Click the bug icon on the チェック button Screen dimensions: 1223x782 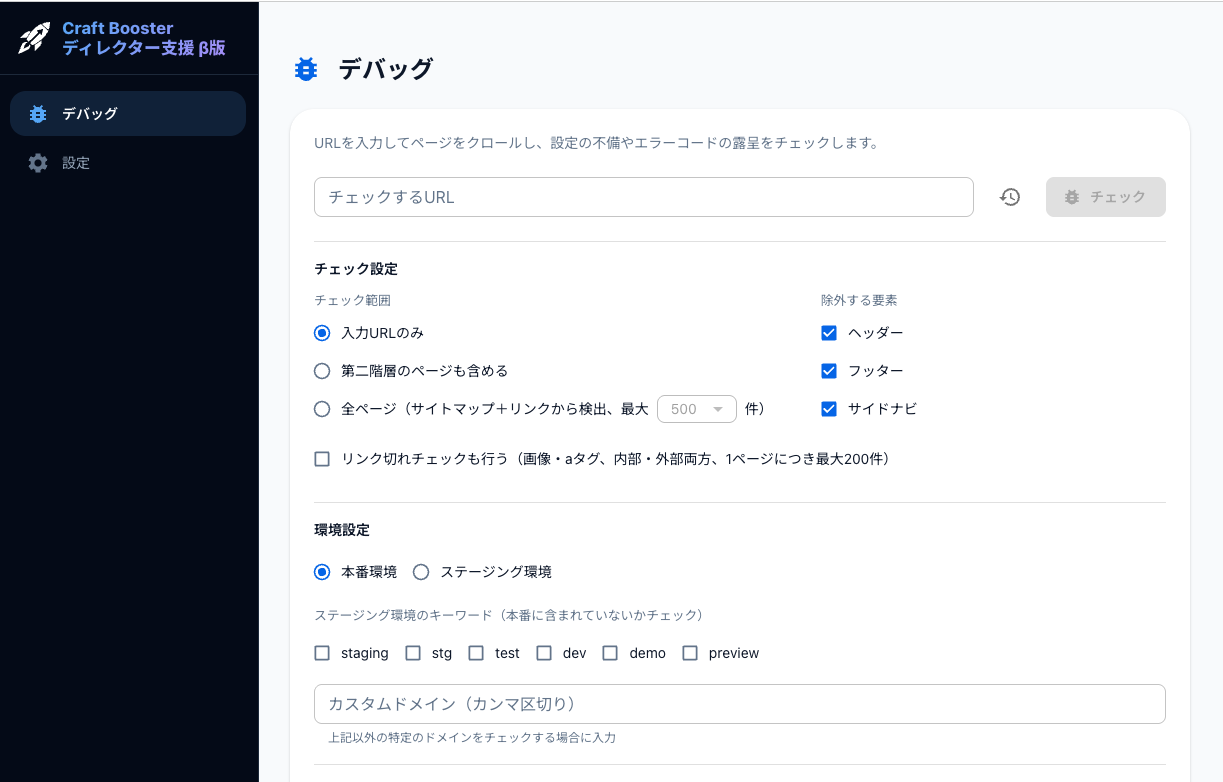[x=1071, y=197]
